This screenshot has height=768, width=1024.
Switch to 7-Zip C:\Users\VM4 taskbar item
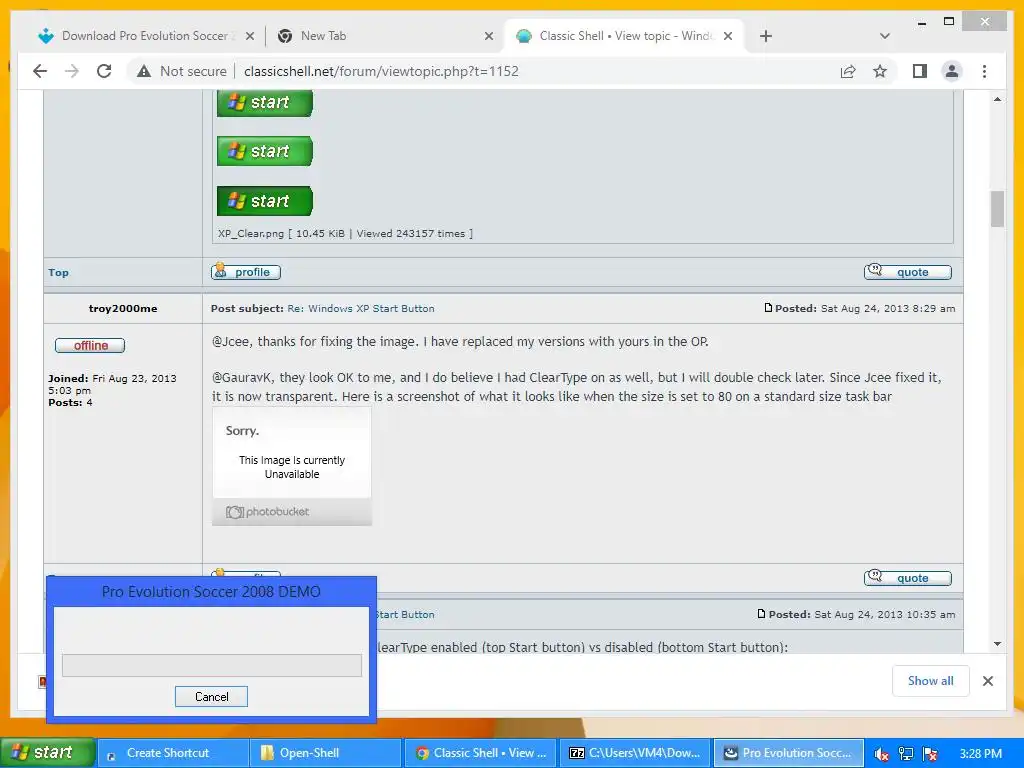coord(635,753)
